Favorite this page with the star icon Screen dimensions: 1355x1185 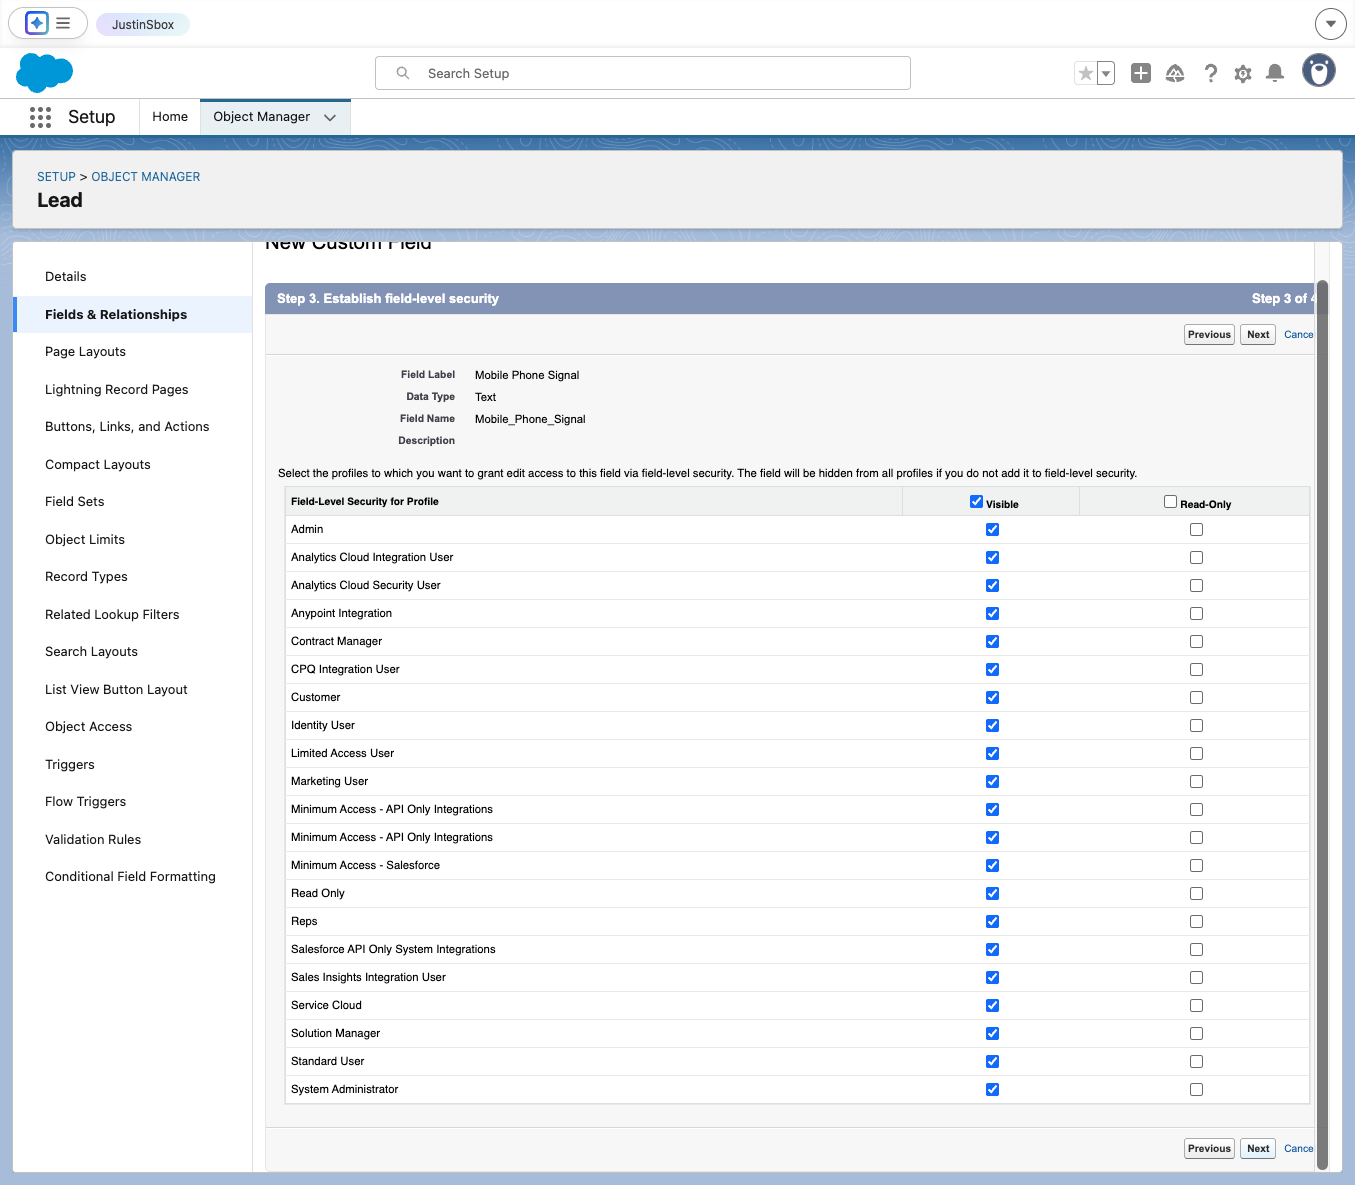point(1085,73)
